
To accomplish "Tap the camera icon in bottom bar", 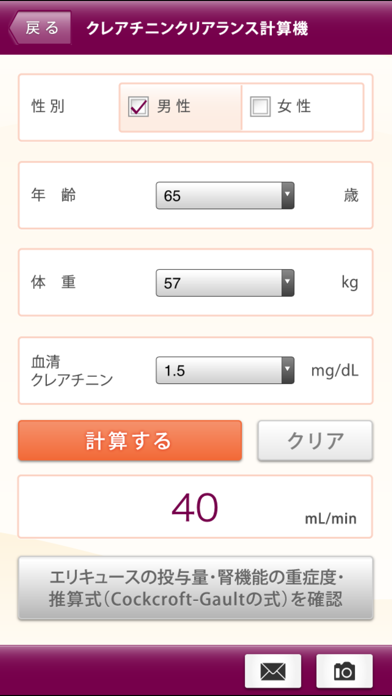I will tap(344, 671).
